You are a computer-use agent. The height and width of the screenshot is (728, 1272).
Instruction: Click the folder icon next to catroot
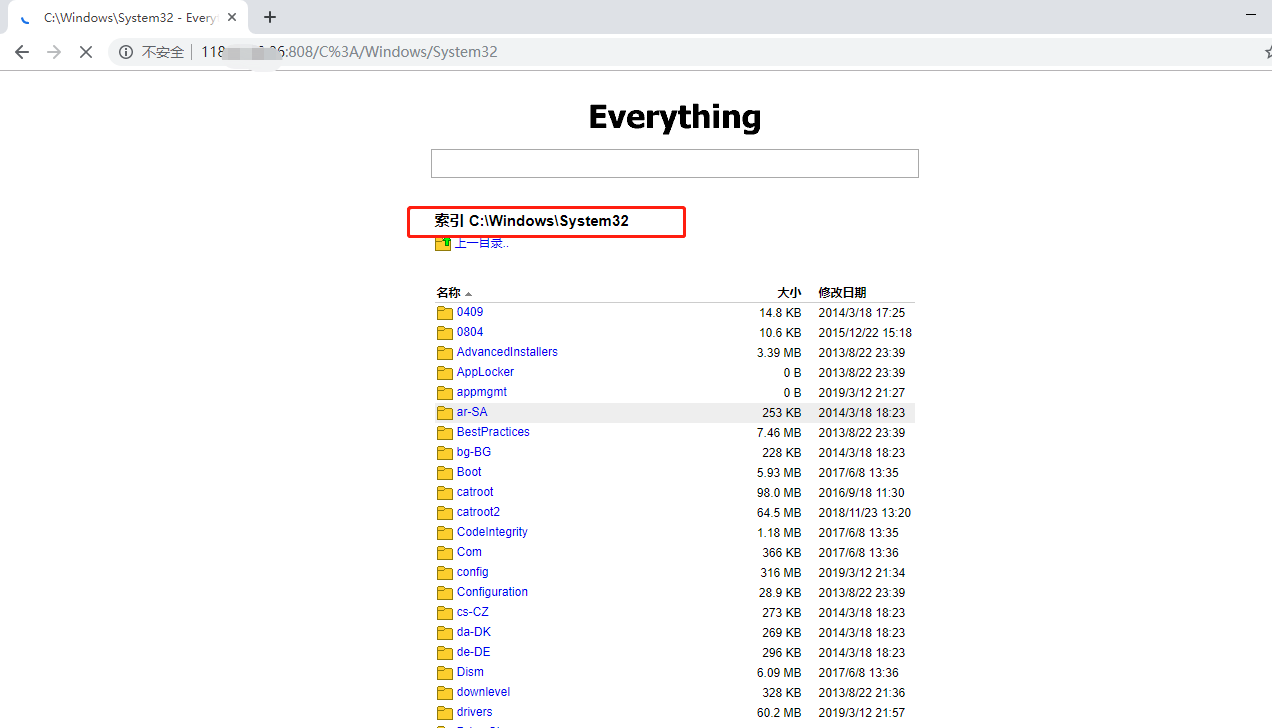click(444, 492)
